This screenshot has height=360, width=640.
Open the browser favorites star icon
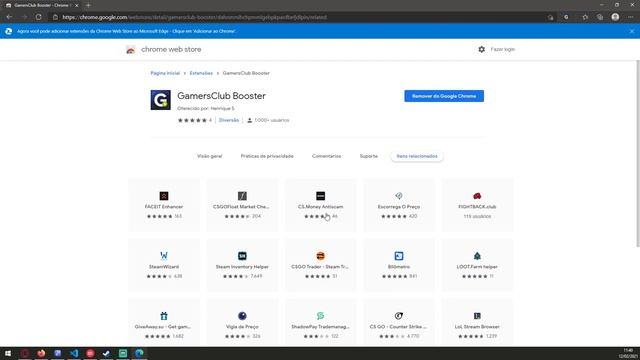[x=585, y=17]
